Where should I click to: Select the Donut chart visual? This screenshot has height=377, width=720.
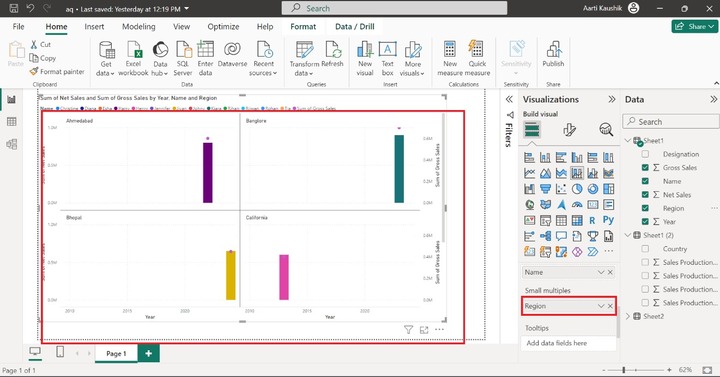(x=593, y=189)
